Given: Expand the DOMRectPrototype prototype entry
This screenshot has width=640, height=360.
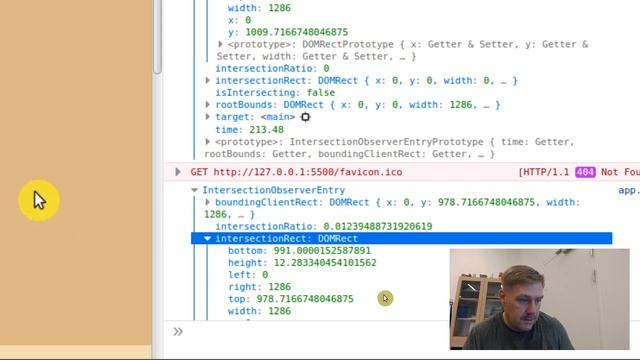Looking at the screenshot, I should click(220, 44).
